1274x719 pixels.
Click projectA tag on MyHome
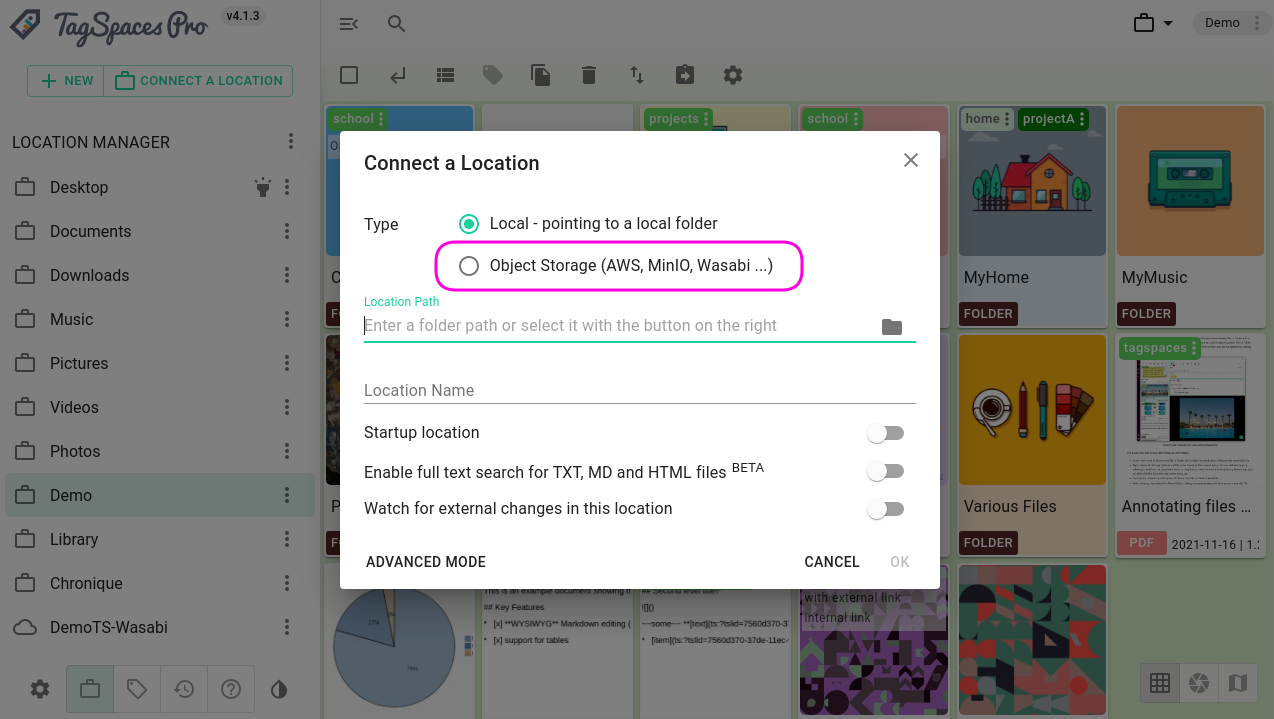[1053, 119]
